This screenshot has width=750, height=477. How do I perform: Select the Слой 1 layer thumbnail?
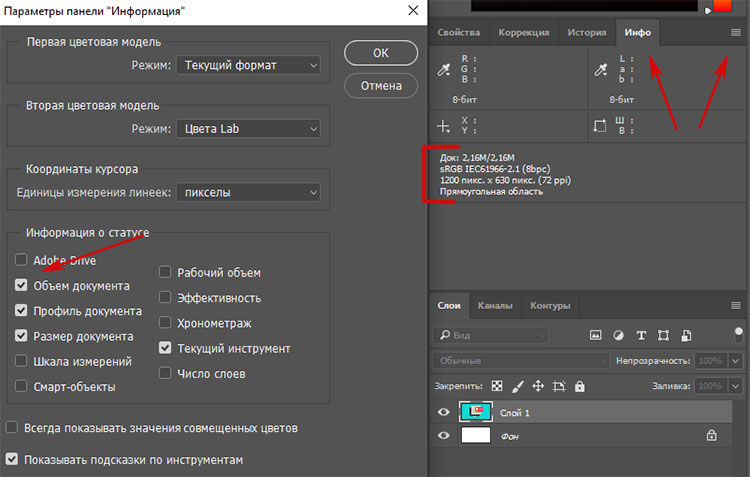(475, 411)
